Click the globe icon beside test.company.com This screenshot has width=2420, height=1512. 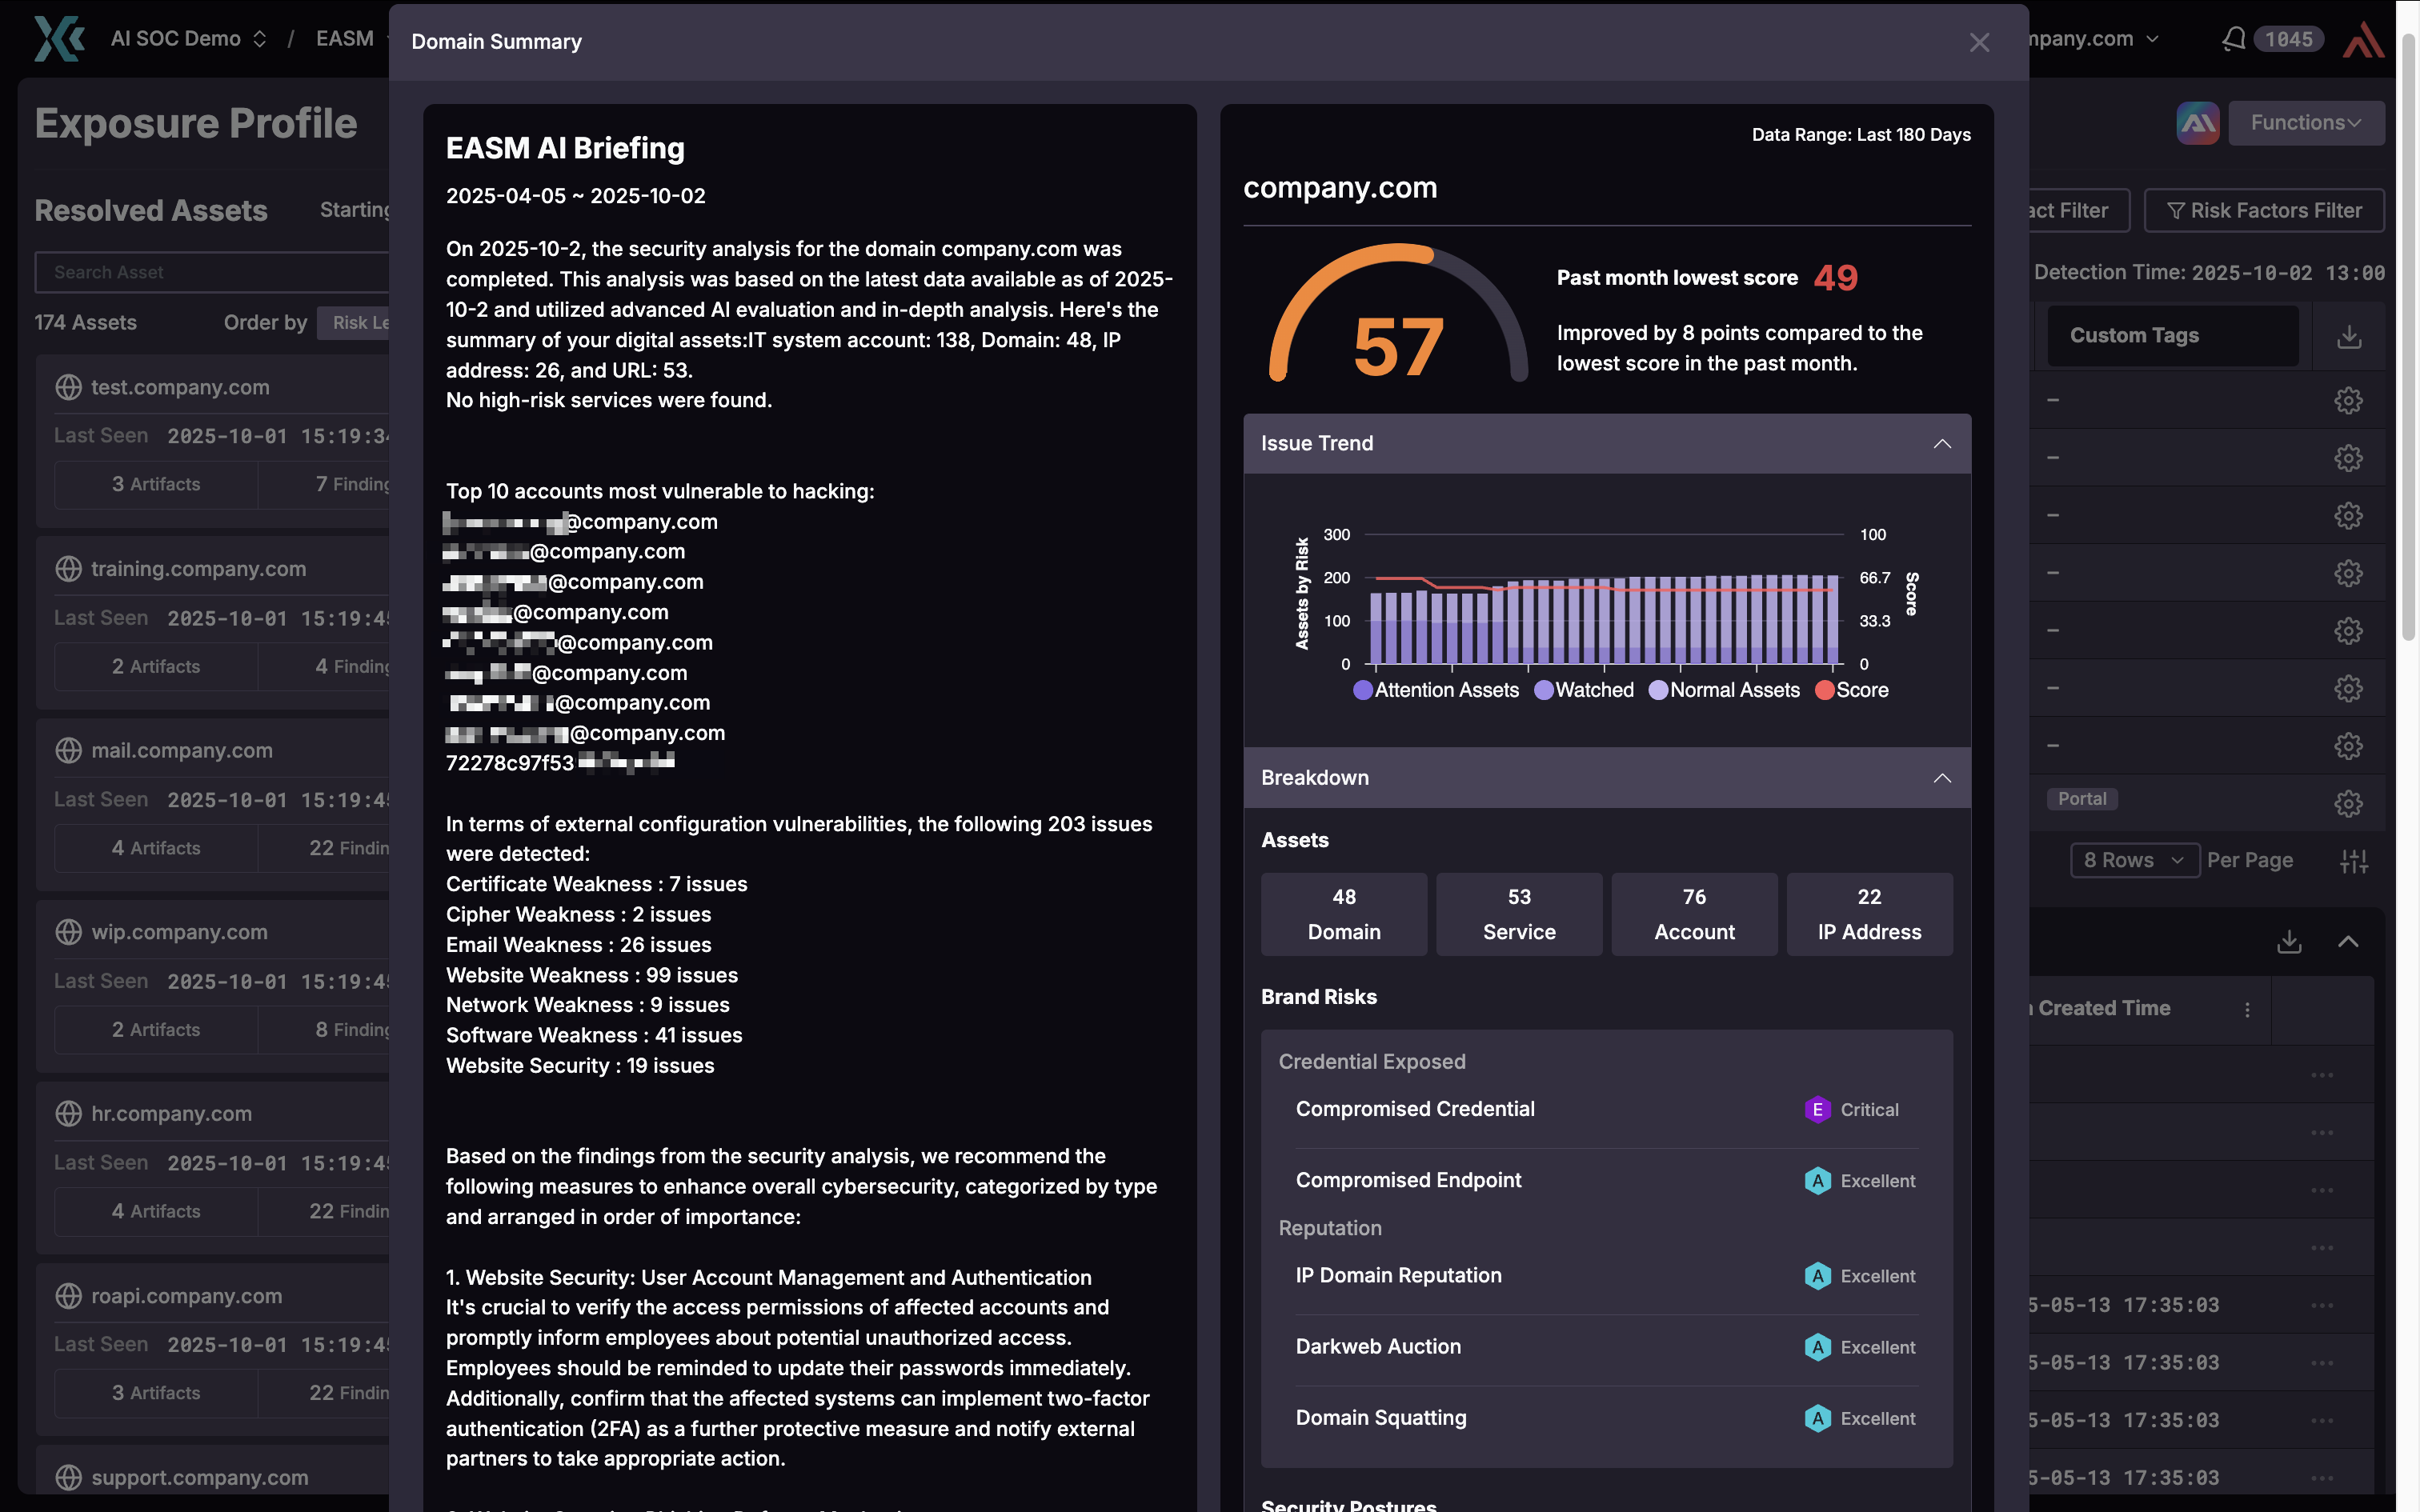[67, 387]
